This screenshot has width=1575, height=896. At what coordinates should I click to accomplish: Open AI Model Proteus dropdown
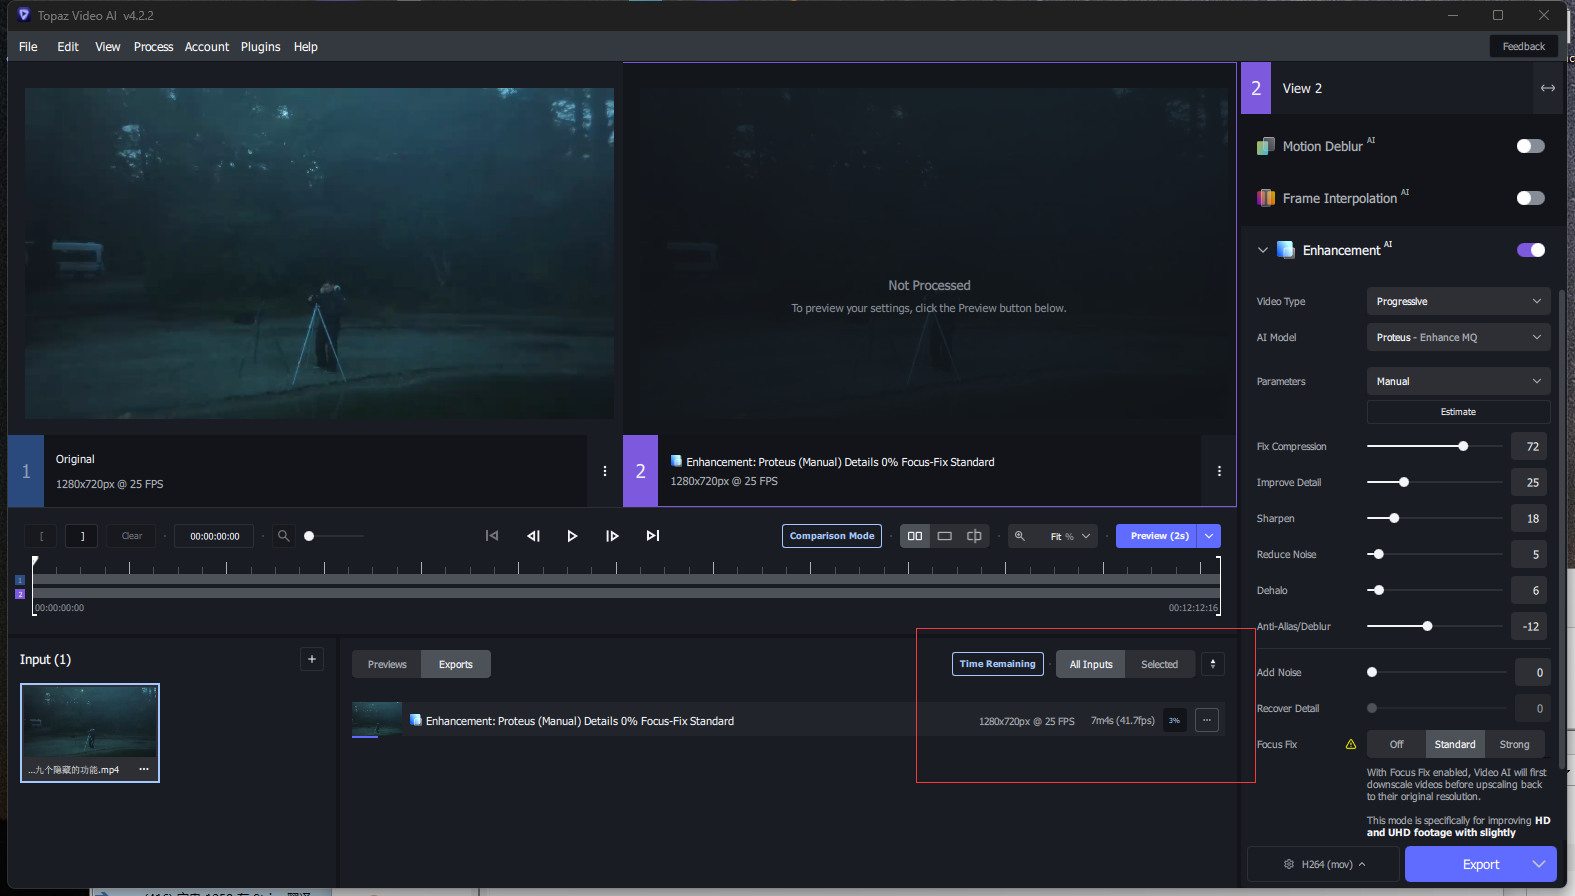[x=1458, y=337]
